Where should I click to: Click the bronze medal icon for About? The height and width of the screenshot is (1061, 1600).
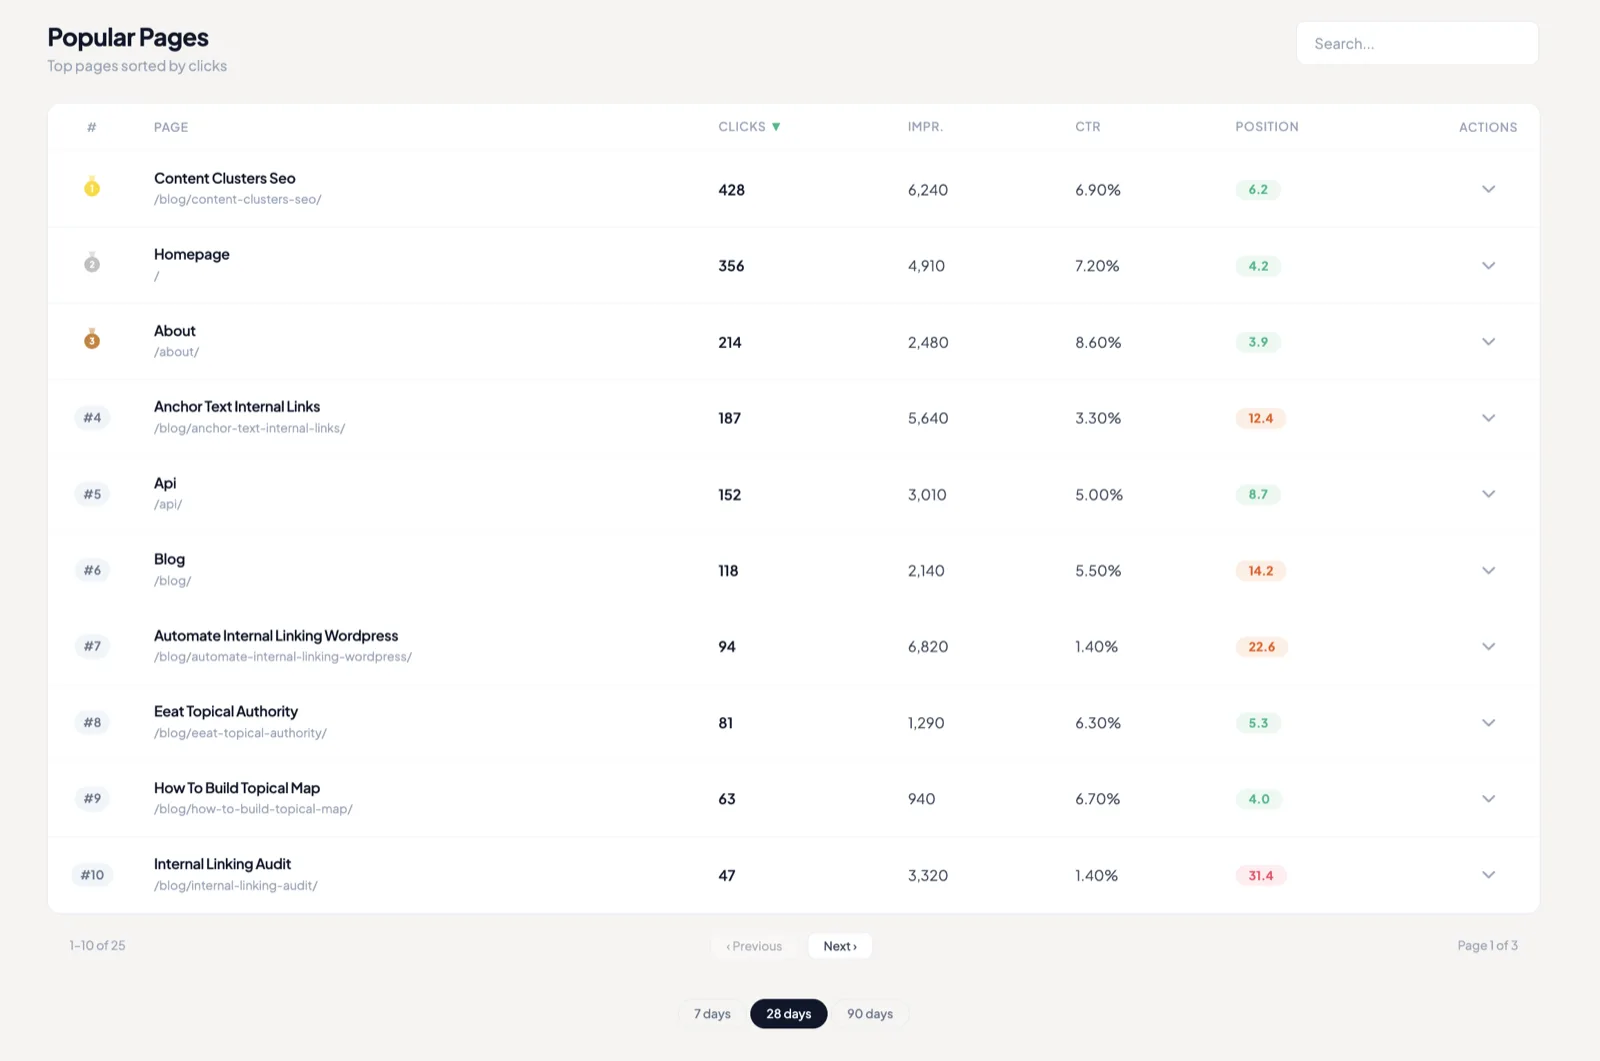[x=92, y=339]
